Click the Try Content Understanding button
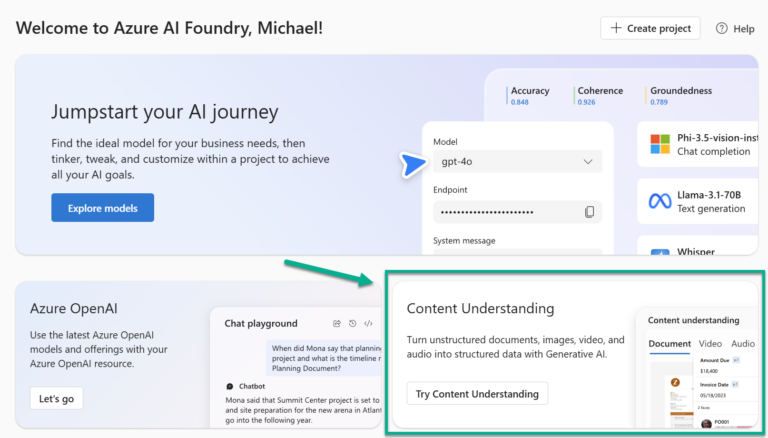The width and height of the screenshot is (768, 438). pos(477,394)
